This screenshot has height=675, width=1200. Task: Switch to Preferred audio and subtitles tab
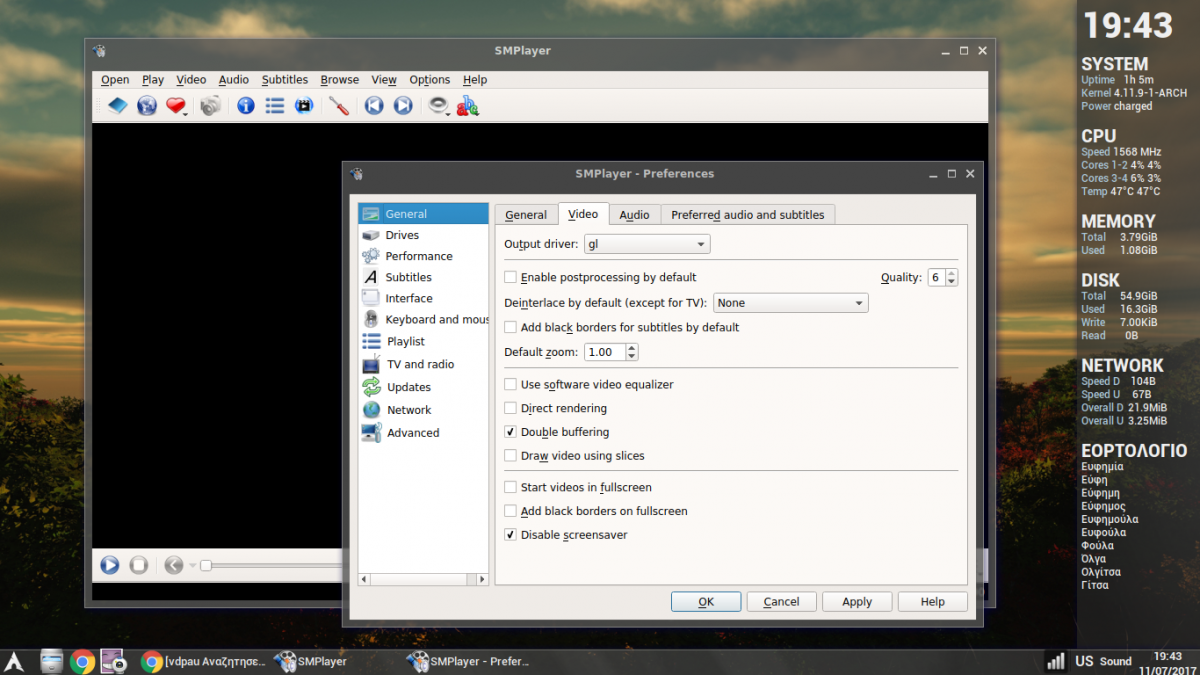point(748,215)
